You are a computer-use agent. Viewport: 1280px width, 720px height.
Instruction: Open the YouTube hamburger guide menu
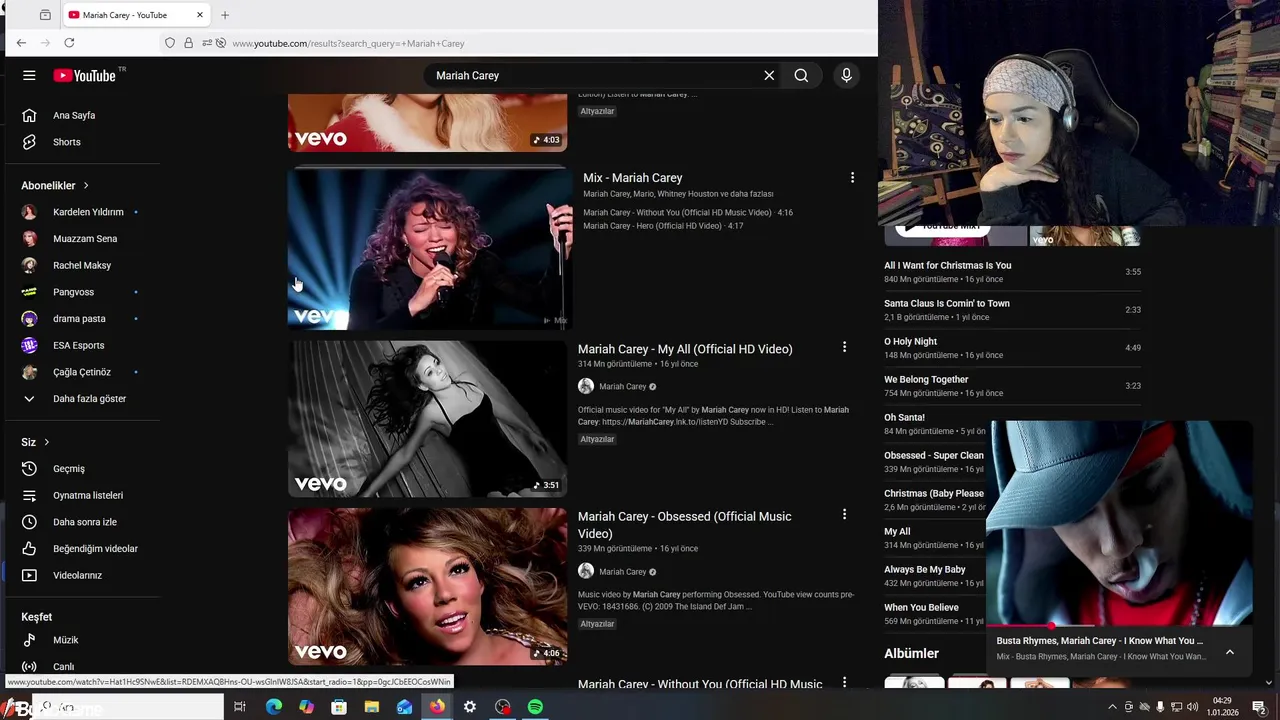pyautogui.click(x=29, y=75)
